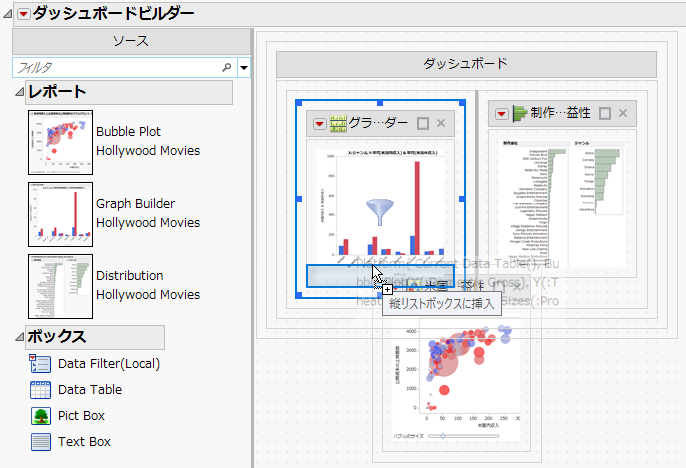Open the filter options dropdown arrow
Image resolution: width=686 pixels, height=468 pixels.
pos(244,68)
